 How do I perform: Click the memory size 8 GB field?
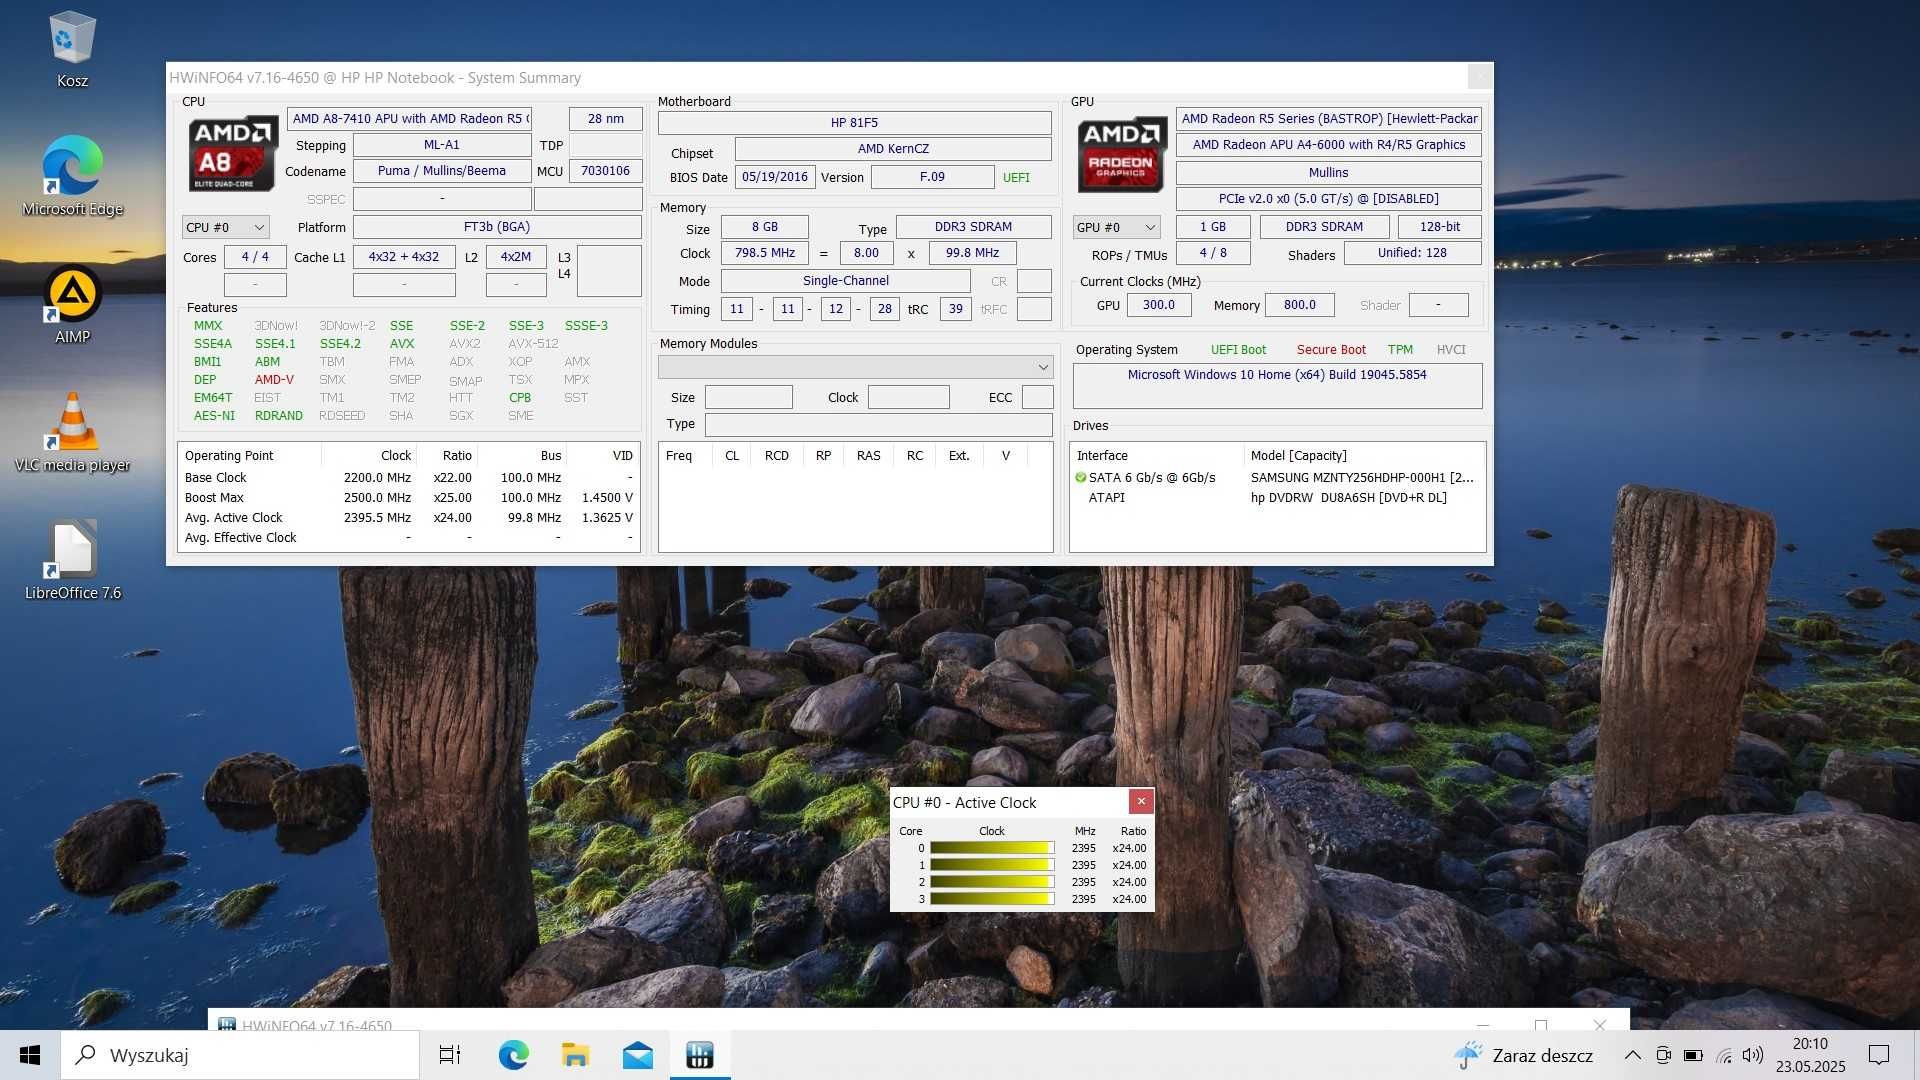pos(765,227)
